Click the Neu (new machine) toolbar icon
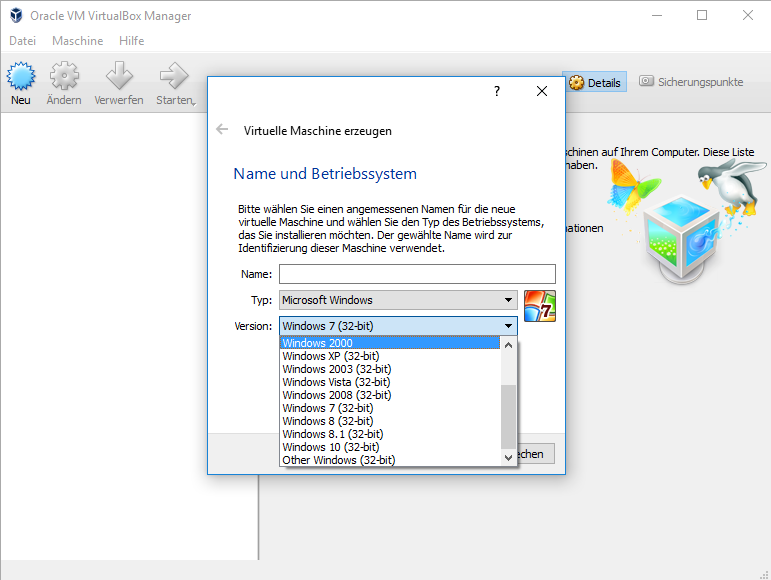 21,76
